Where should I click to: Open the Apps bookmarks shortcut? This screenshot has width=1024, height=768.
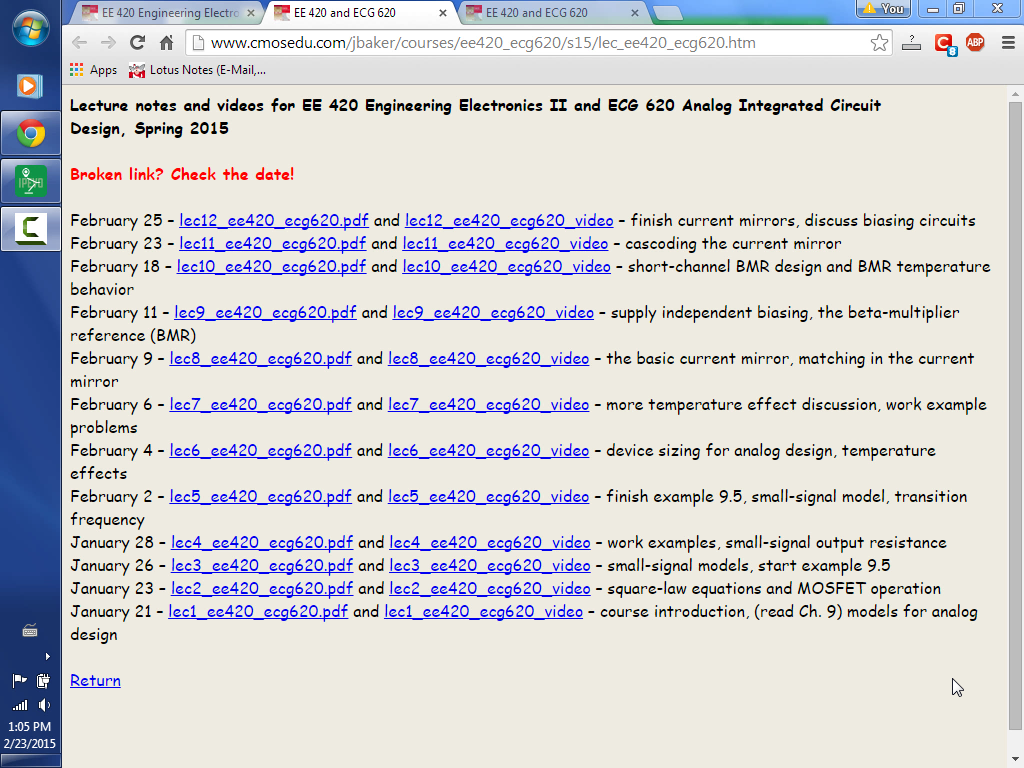pyautogui.click(x=93, y=70)
